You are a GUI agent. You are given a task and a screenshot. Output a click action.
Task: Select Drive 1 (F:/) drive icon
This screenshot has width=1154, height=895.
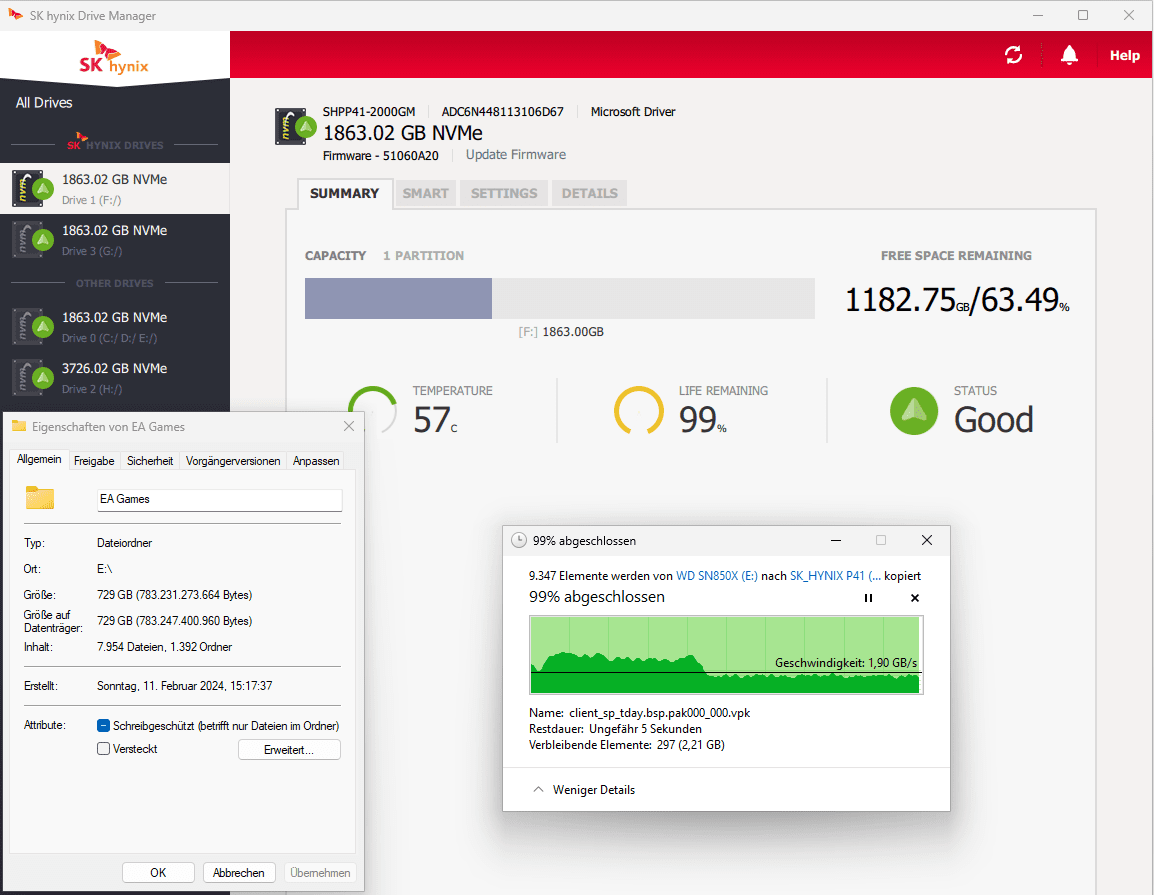point(32,188)
